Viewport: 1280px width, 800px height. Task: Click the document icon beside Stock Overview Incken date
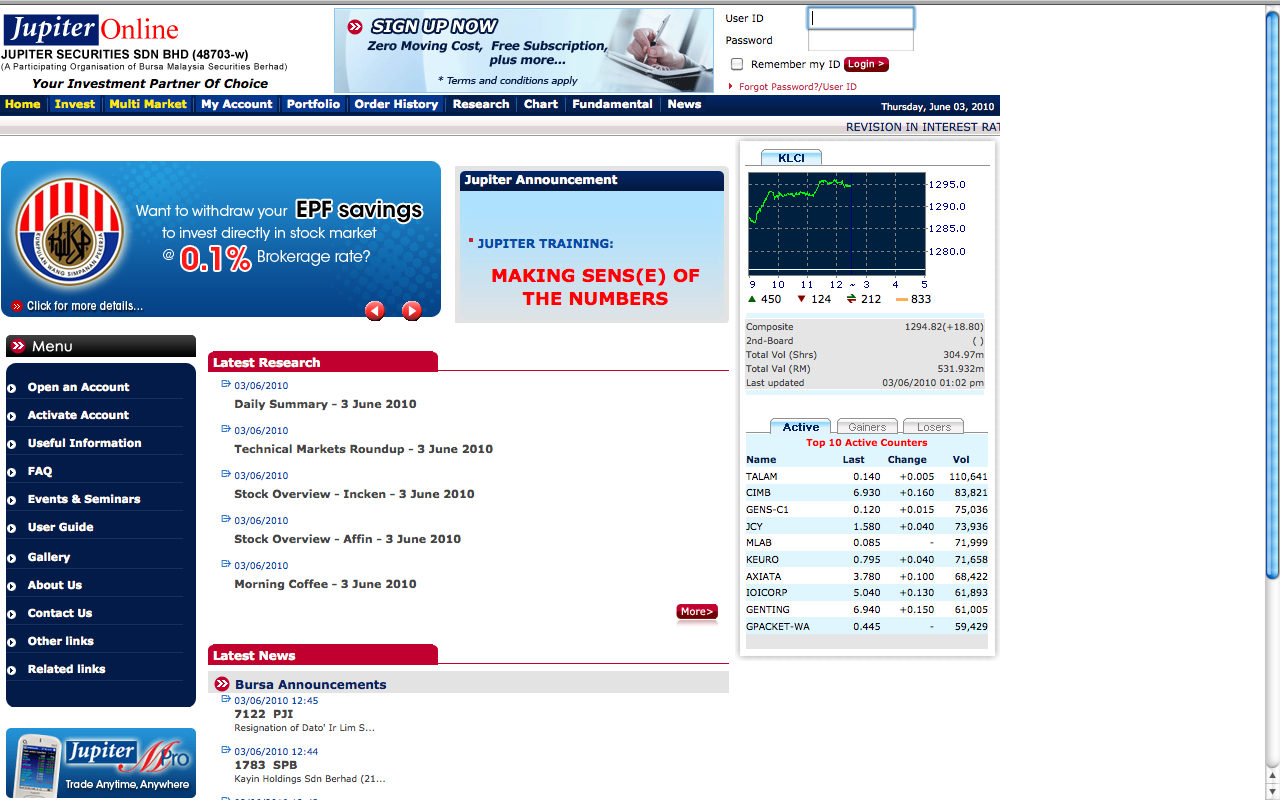point(226,474)
